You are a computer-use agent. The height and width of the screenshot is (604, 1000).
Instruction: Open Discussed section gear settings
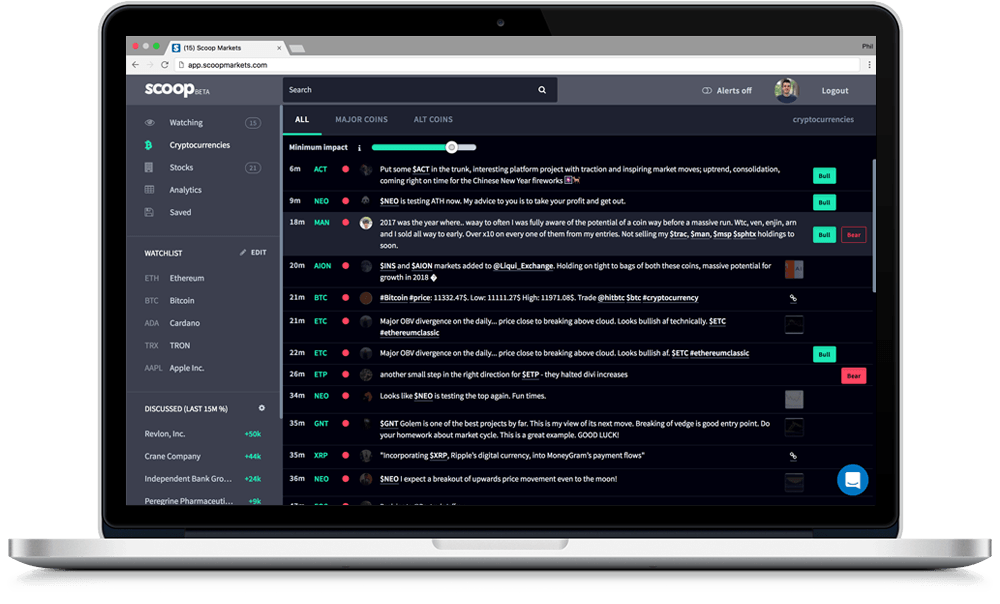261,408
